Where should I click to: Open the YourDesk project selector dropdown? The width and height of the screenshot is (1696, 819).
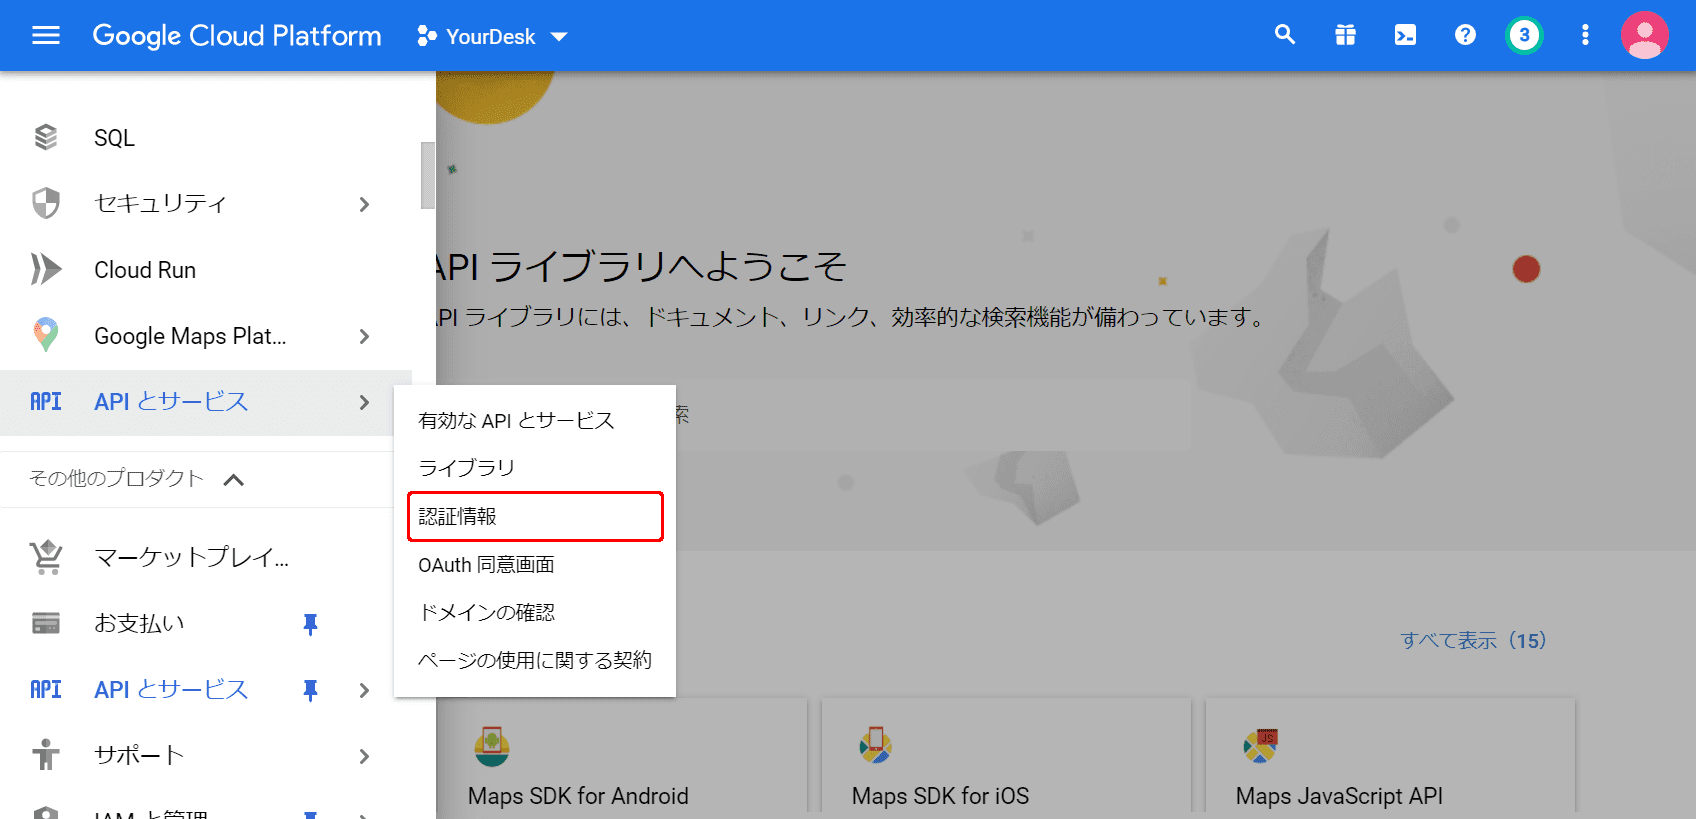[x=492, y=37]
